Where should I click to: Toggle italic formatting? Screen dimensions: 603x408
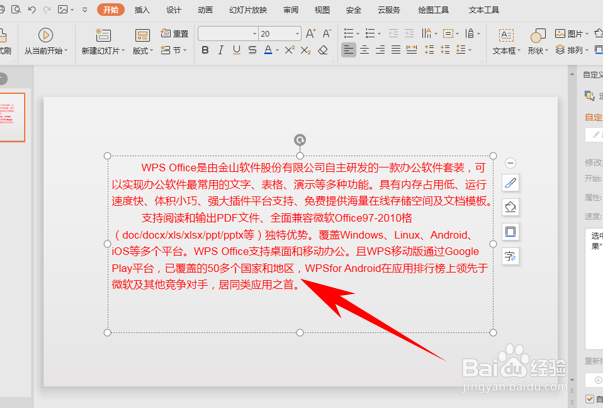221,50
